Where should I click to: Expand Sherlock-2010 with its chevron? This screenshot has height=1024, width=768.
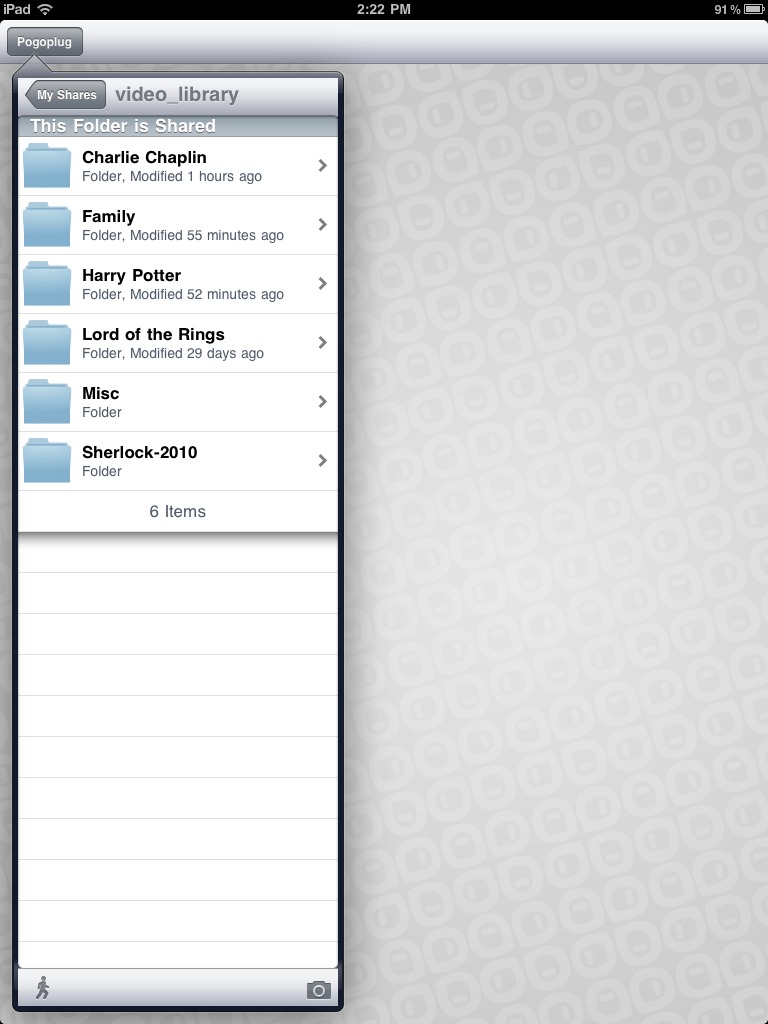tap(323, 460)
